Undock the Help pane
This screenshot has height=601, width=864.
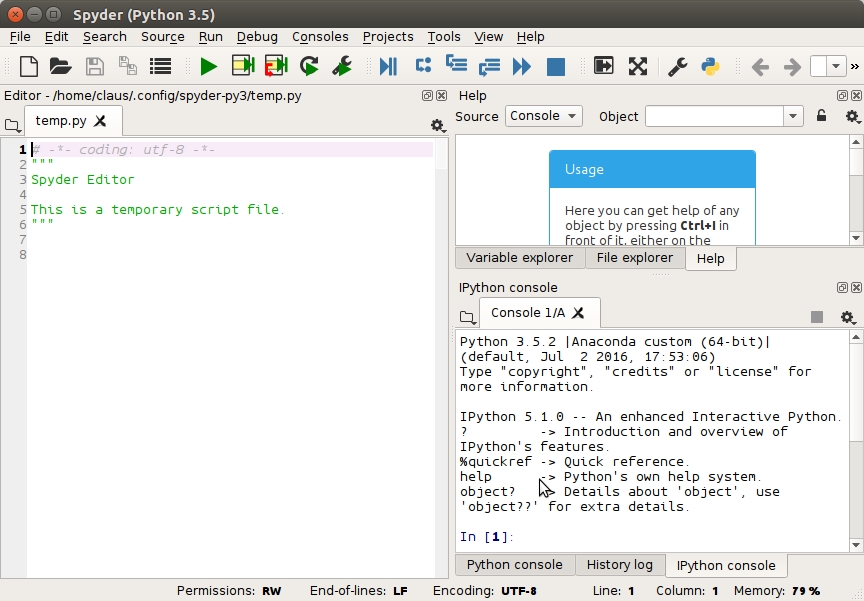pos(842,95)
